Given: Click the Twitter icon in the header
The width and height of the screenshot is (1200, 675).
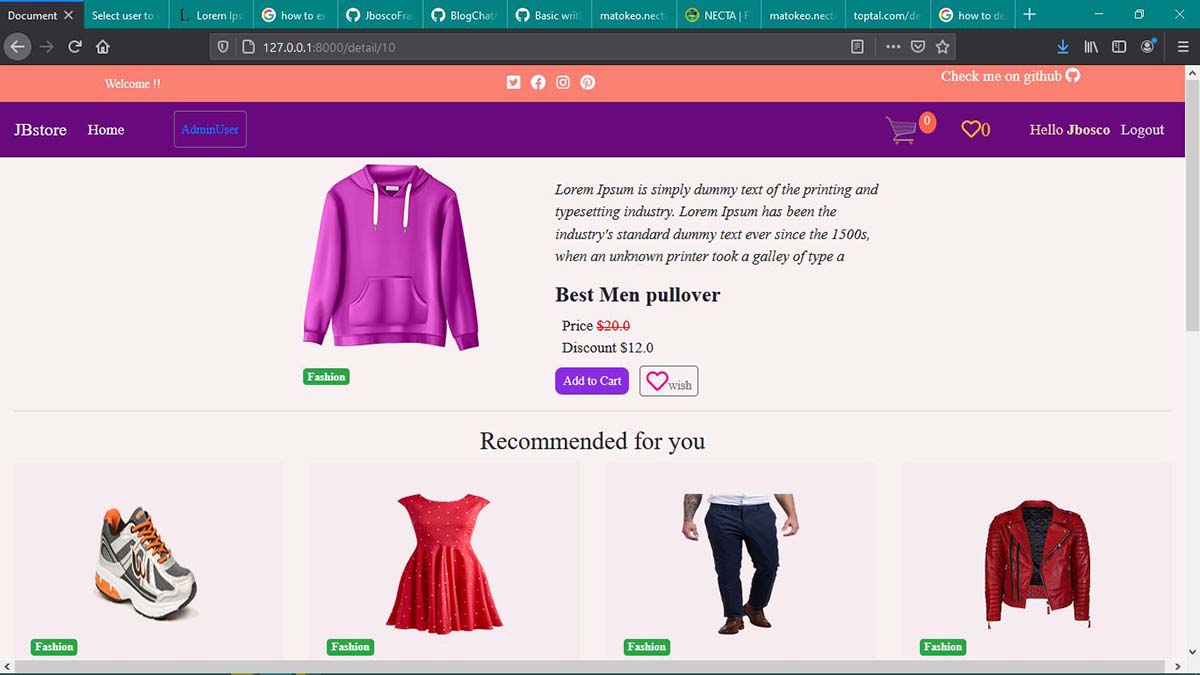Looking at the screenshot, I should click(513, 82).
